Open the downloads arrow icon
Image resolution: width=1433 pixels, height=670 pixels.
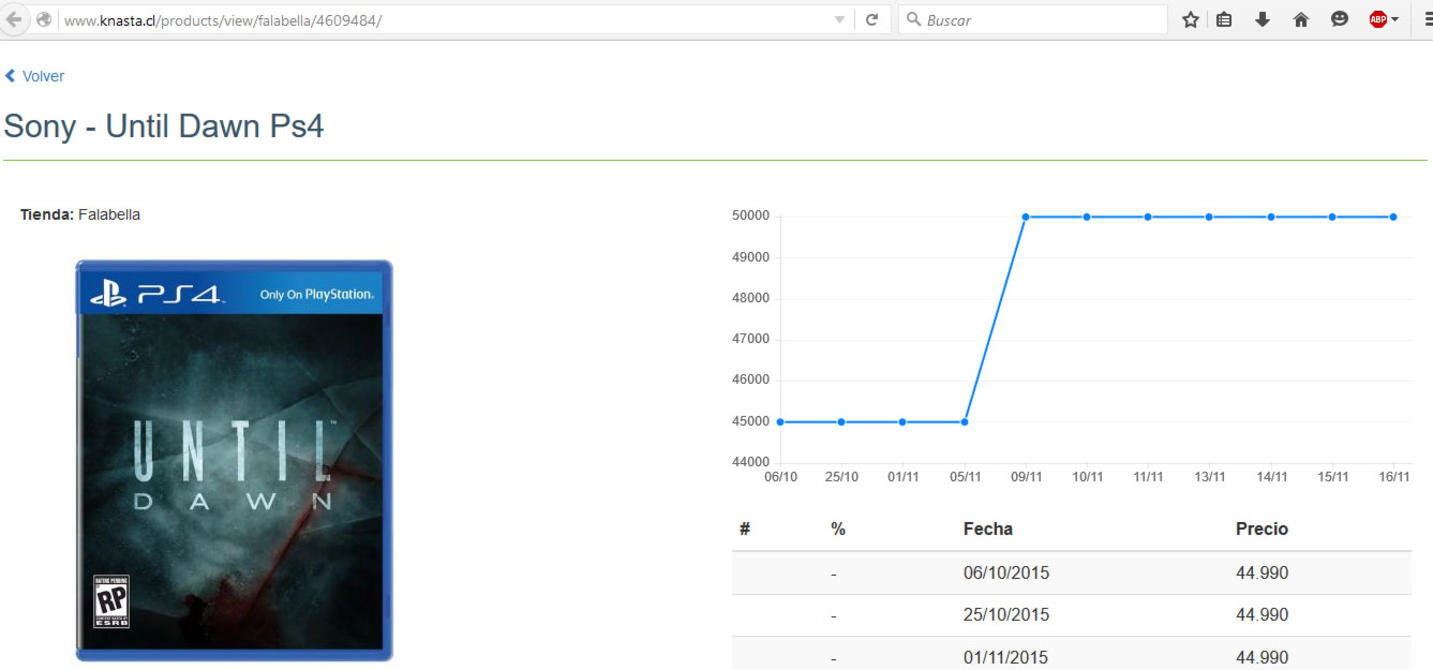[x=1262, y=20]
